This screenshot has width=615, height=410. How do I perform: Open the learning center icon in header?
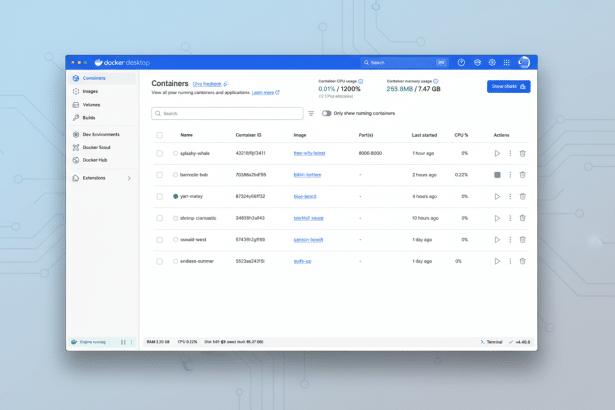click(x=477, y=62)
